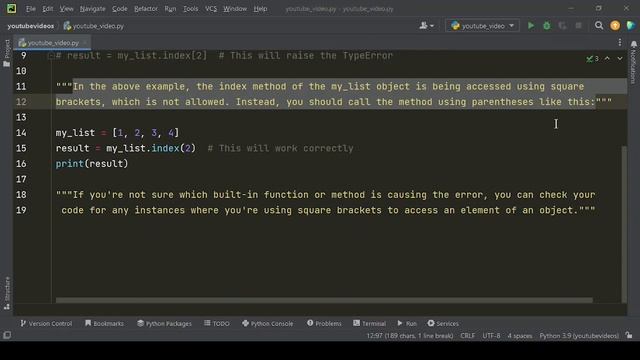Open the Window menu
This screenshot has height=360, width=640.
(235, 9)
